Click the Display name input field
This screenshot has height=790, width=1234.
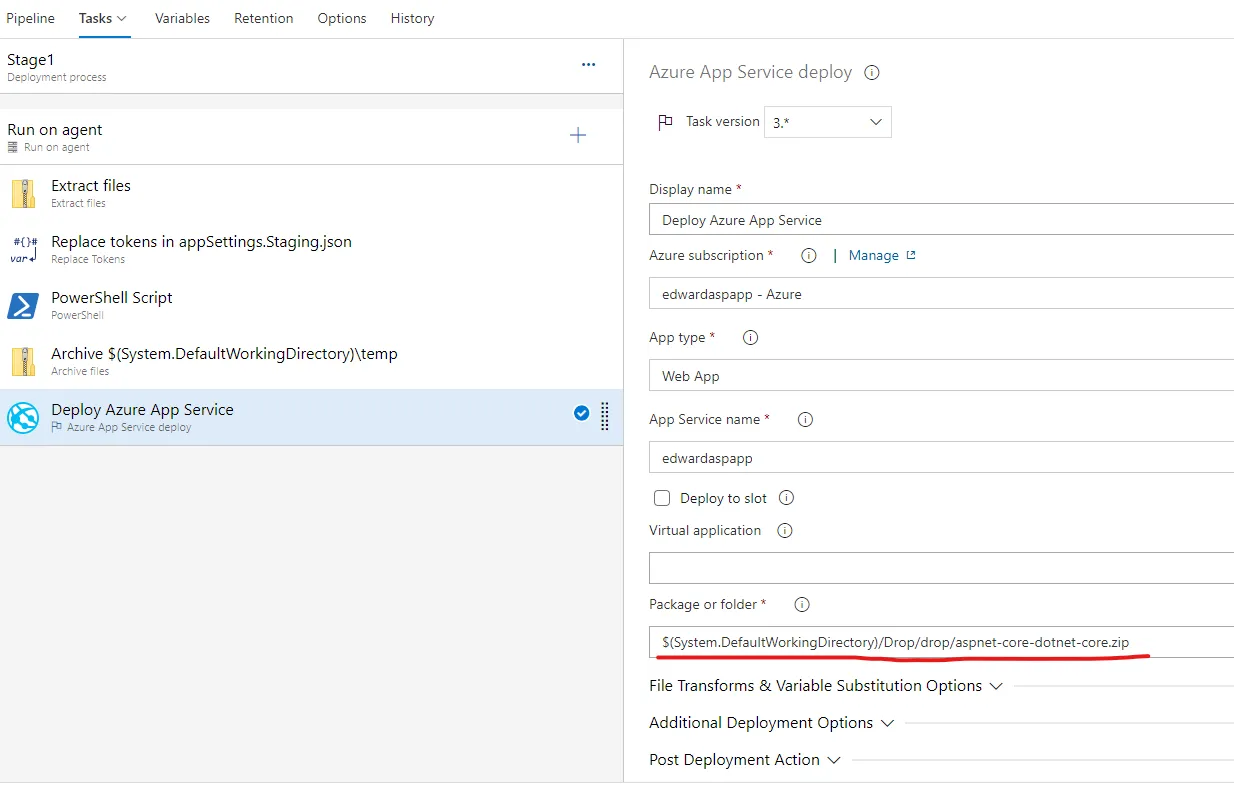pos(941,220)
